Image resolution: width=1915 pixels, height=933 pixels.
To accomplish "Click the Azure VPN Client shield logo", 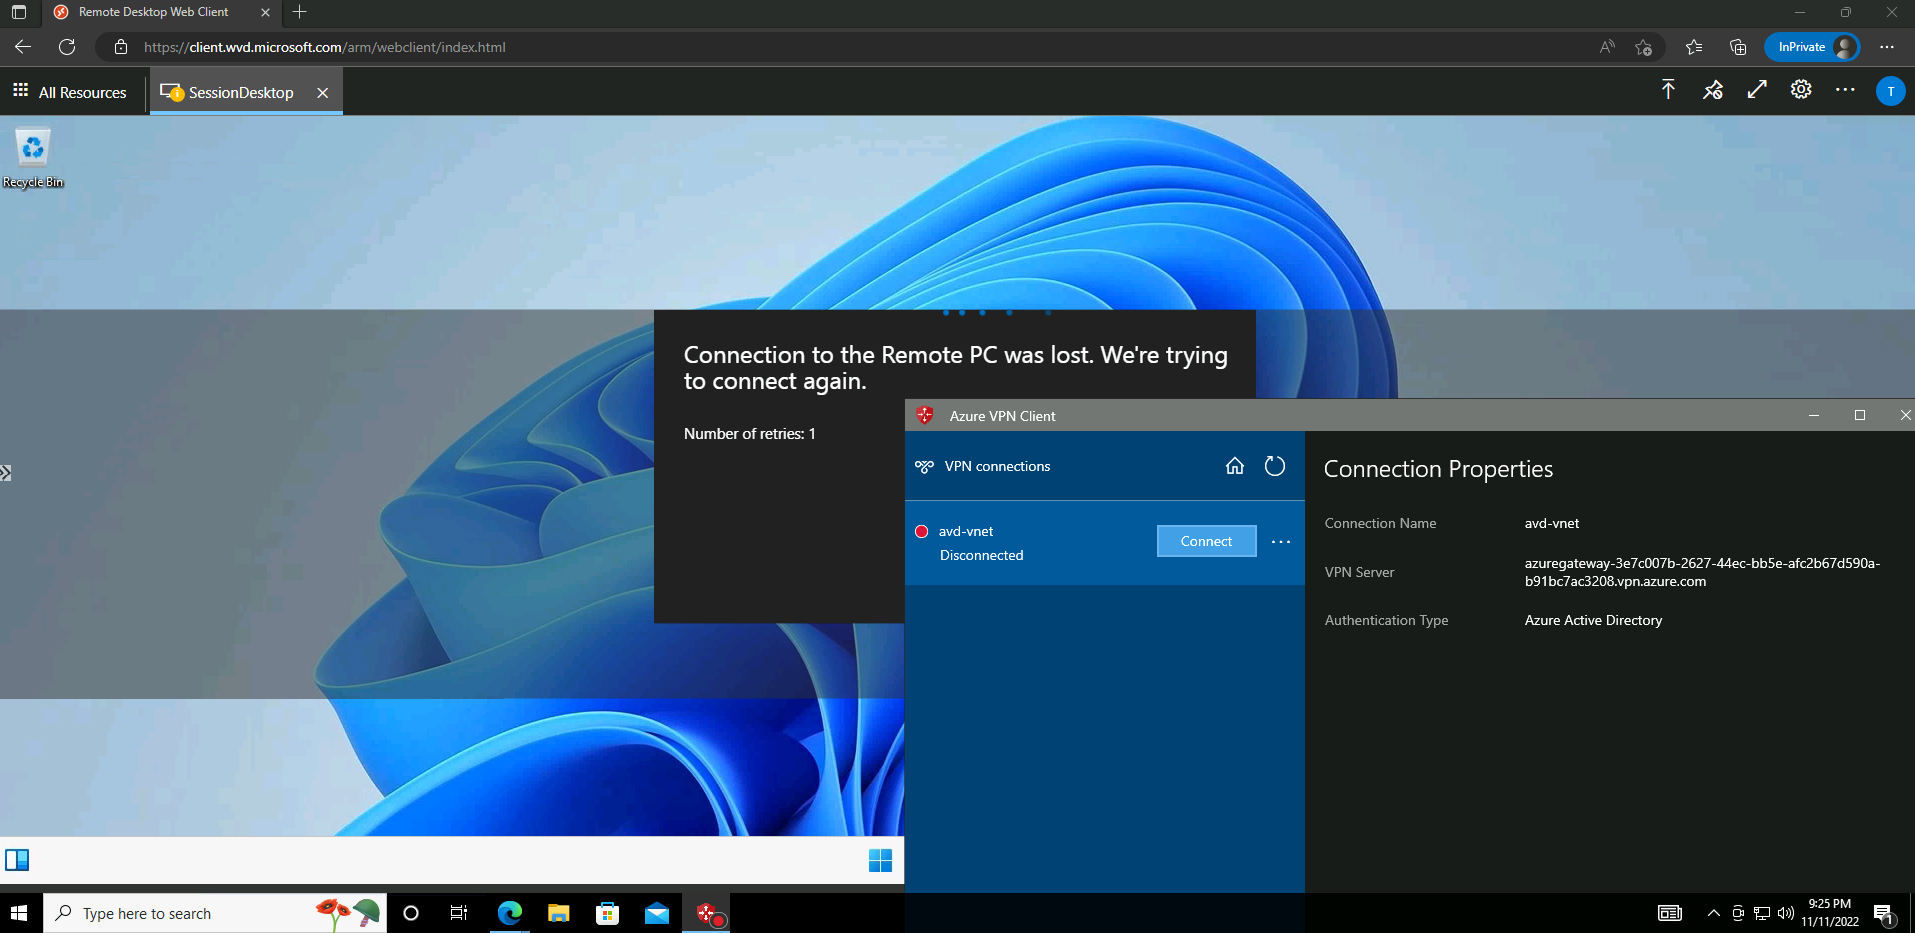I will pos(925,415).
